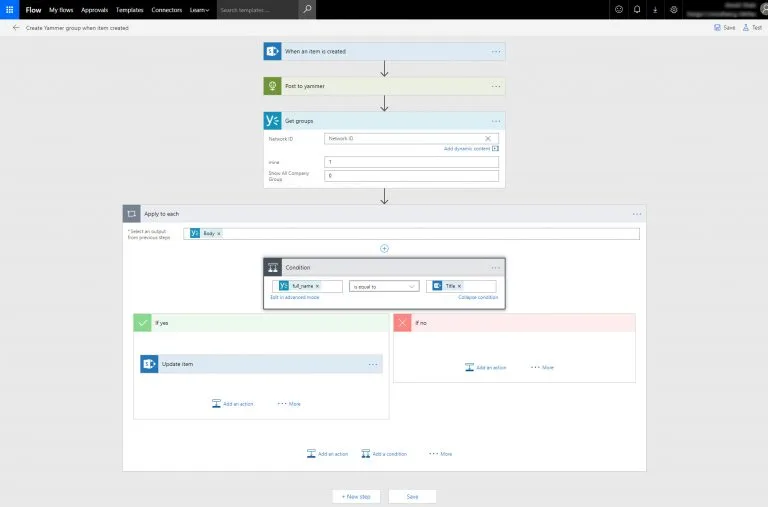
Task: Open menu for 'When an item is created'
Action: click(496, 51)
